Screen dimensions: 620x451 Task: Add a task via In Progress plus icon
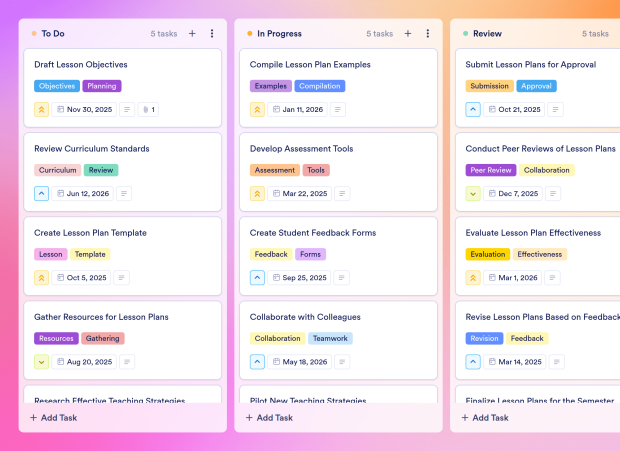[x=408, y=34]
